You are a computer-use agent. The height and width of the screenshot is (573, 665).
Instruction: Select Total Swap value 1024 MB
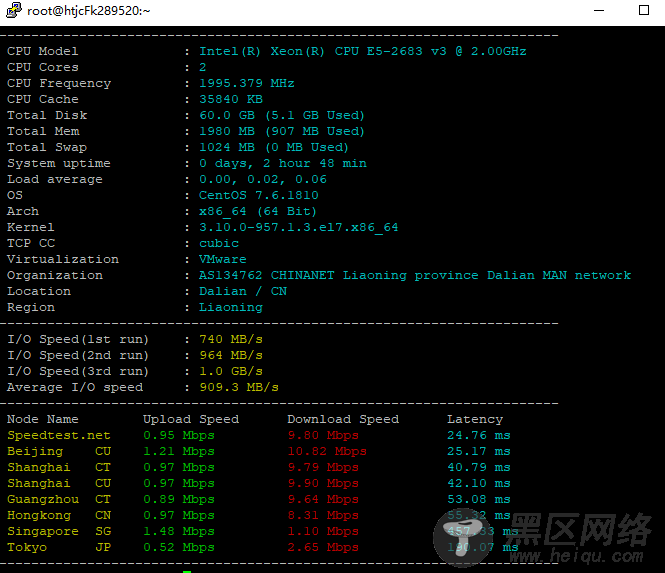(x=227, y=147)
